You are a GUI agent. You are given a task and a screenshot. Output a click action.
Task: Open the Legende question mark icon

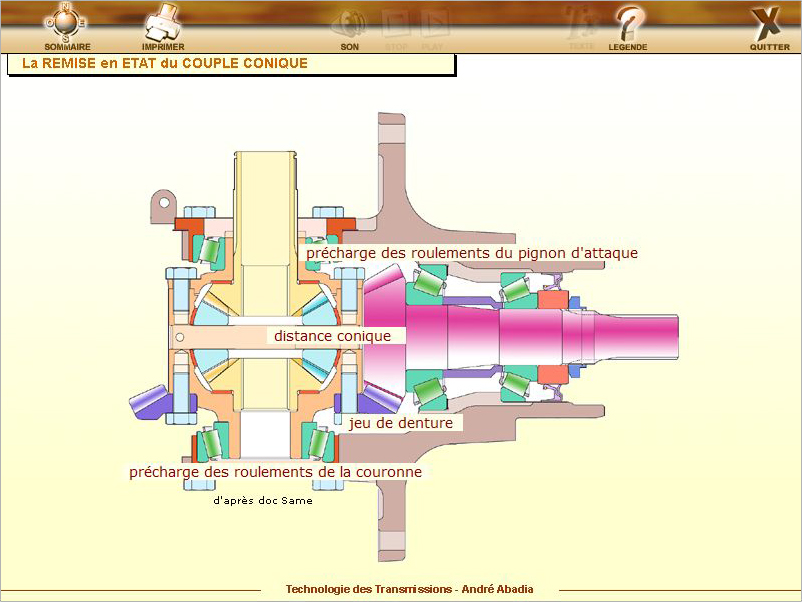pos(628,25)
